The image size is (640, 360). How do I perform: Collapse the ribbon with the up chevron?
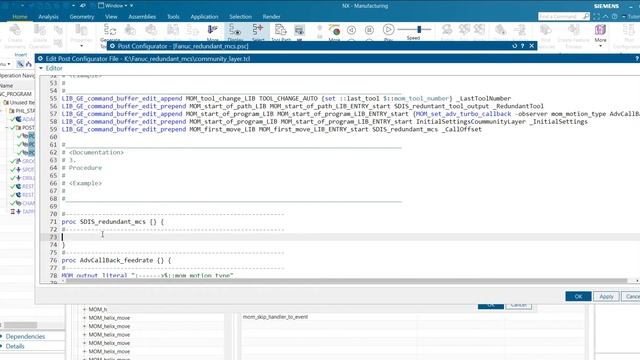(x=606, y=16)
